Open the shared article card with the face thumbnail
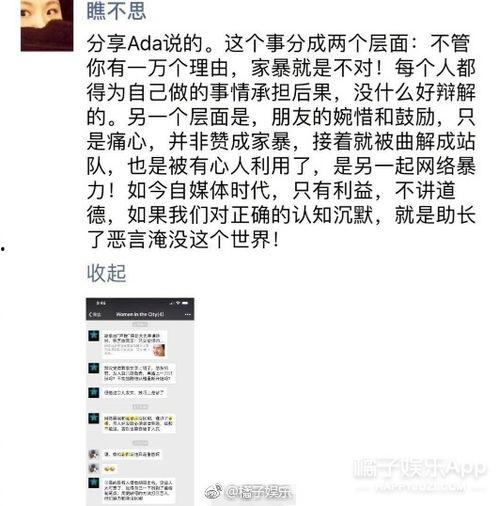Viewport: 499px width, 506px height. [135, 344]
